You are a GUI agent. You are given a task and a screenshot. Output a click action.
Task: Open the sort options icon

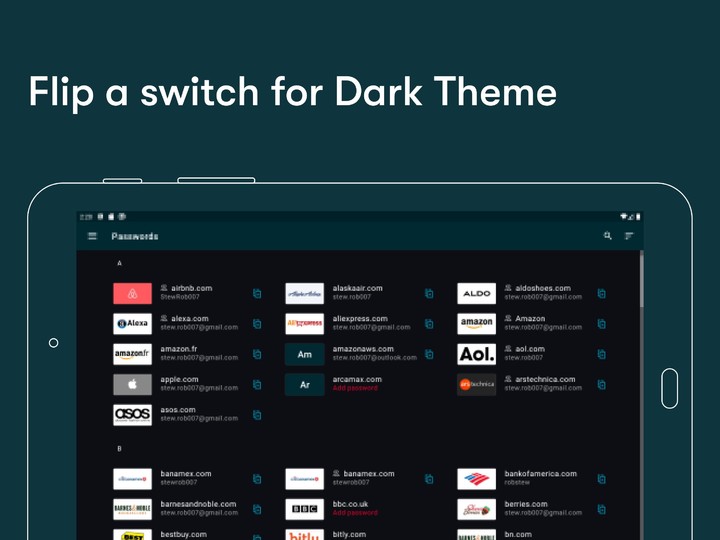[630, 236]
